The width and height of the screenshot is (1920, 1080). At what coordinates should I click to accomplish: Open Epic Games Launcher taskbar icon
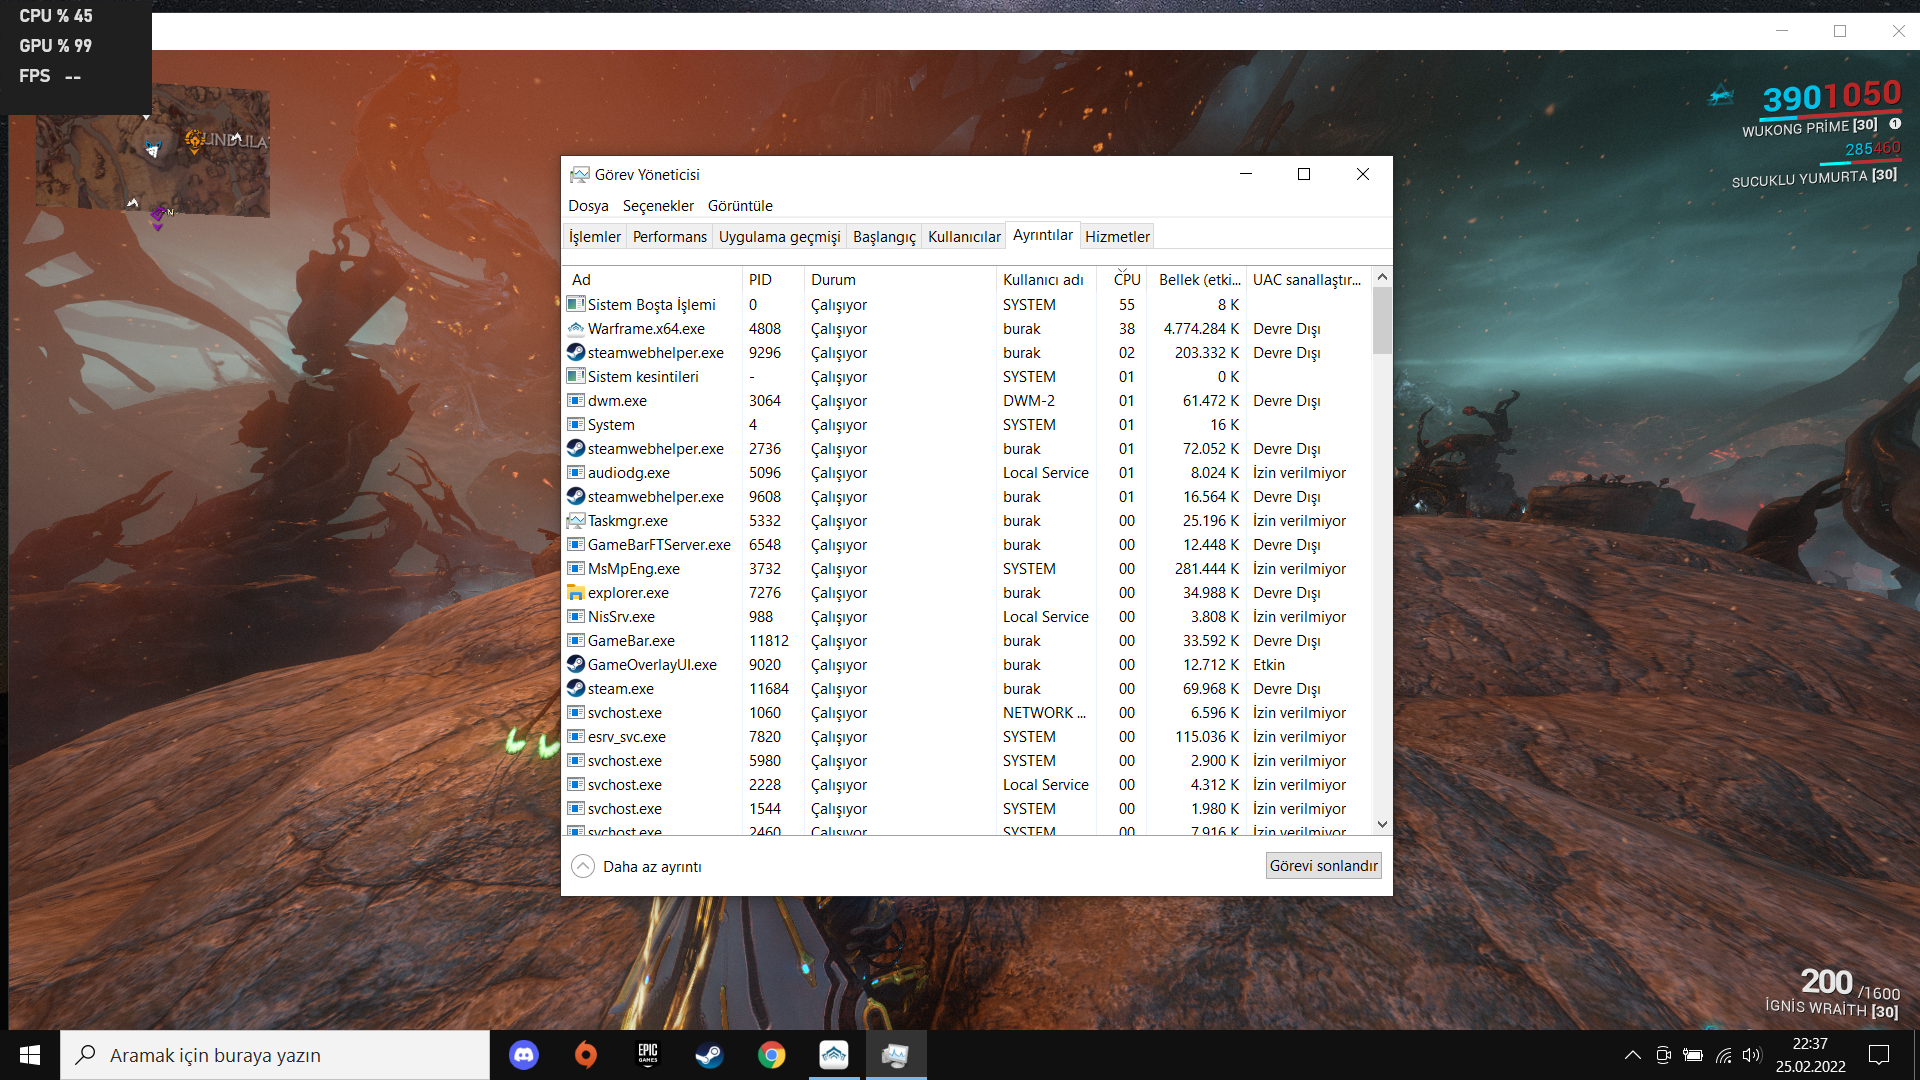648,1055
